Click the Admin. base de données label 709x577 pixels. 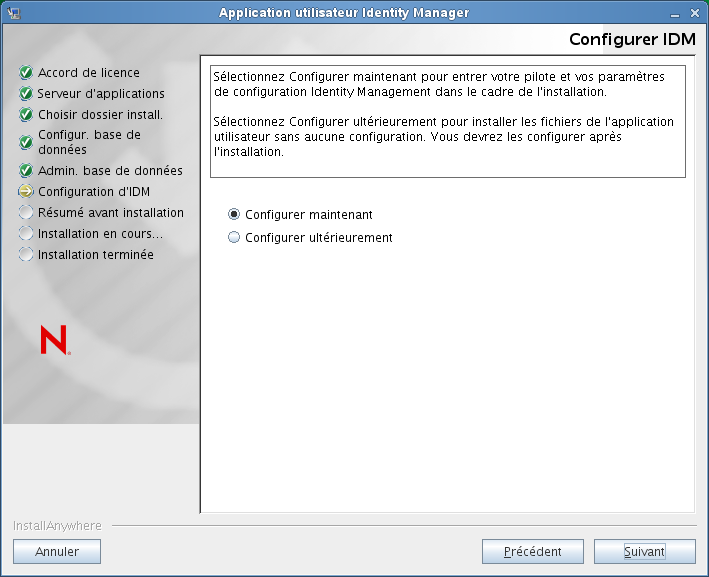pos(110,170)
